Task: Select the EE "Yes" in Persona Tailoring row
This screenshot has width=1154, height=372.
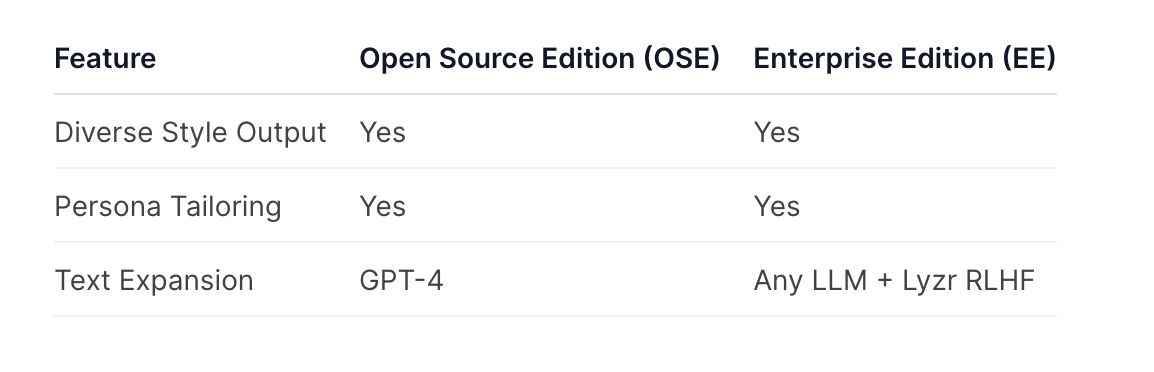Action: pos(776,206)
